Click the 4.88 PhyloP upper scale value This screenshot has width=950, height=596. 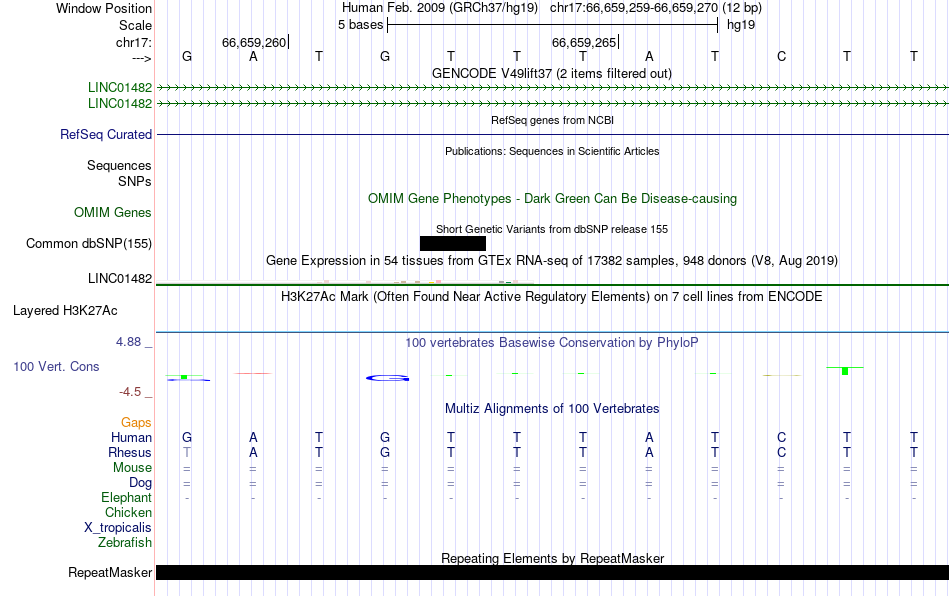(128, 342)
